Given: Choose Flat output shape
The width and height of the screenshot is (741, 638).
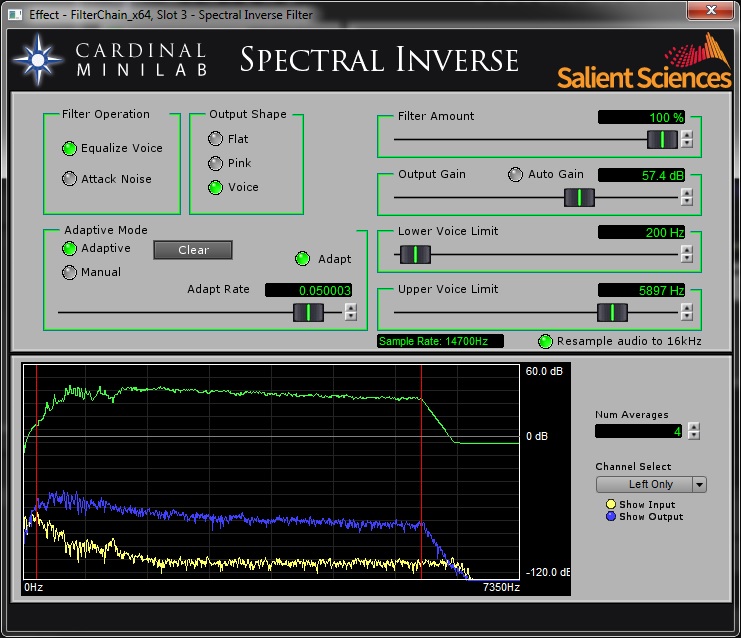Looking at the screenshot, I should pos(215,138).
